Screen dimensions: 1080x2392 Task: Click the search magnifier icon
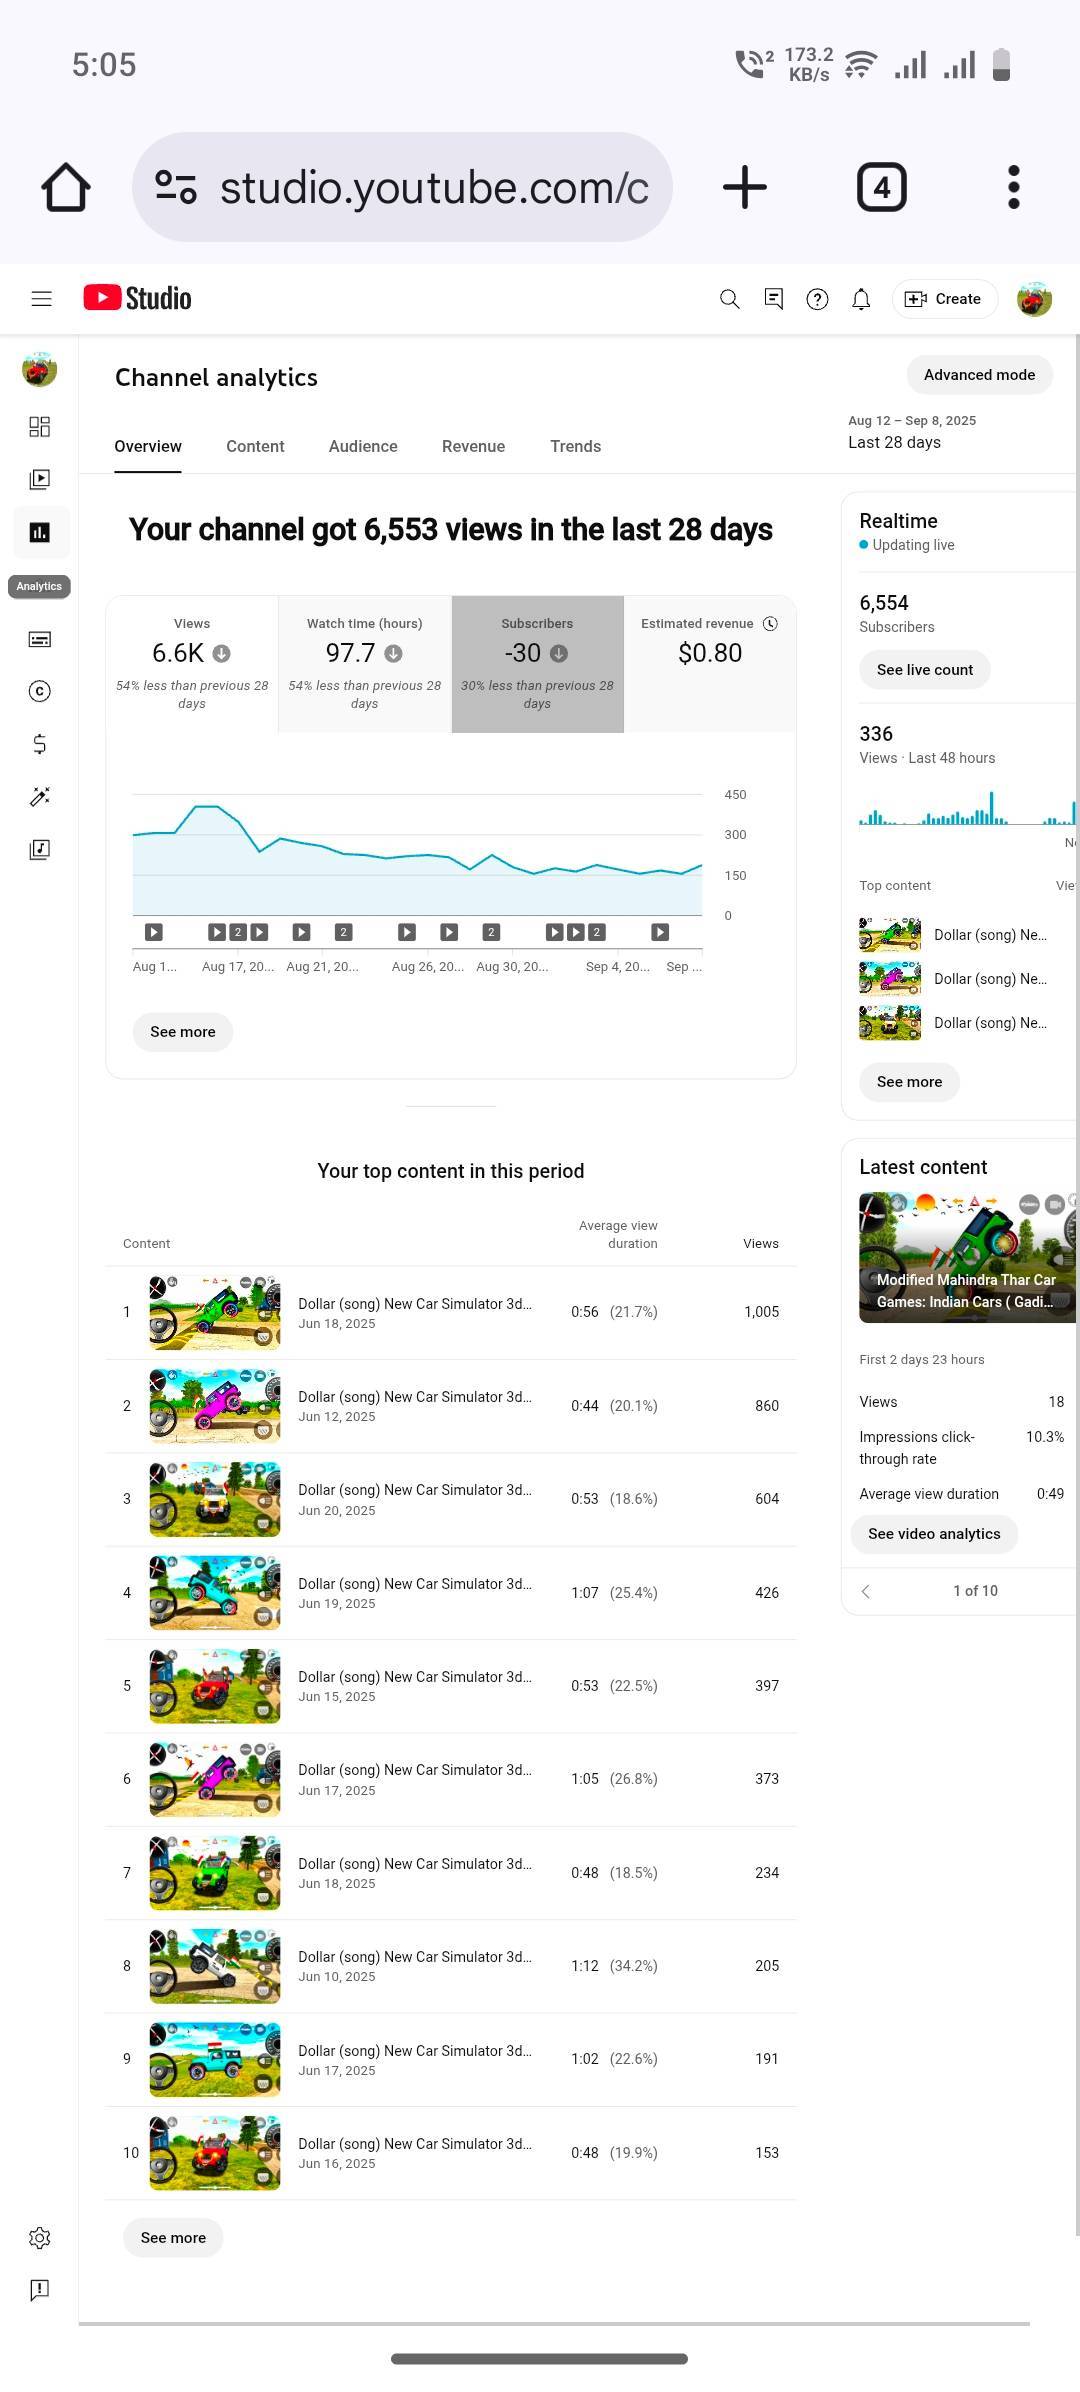[729, 299]
